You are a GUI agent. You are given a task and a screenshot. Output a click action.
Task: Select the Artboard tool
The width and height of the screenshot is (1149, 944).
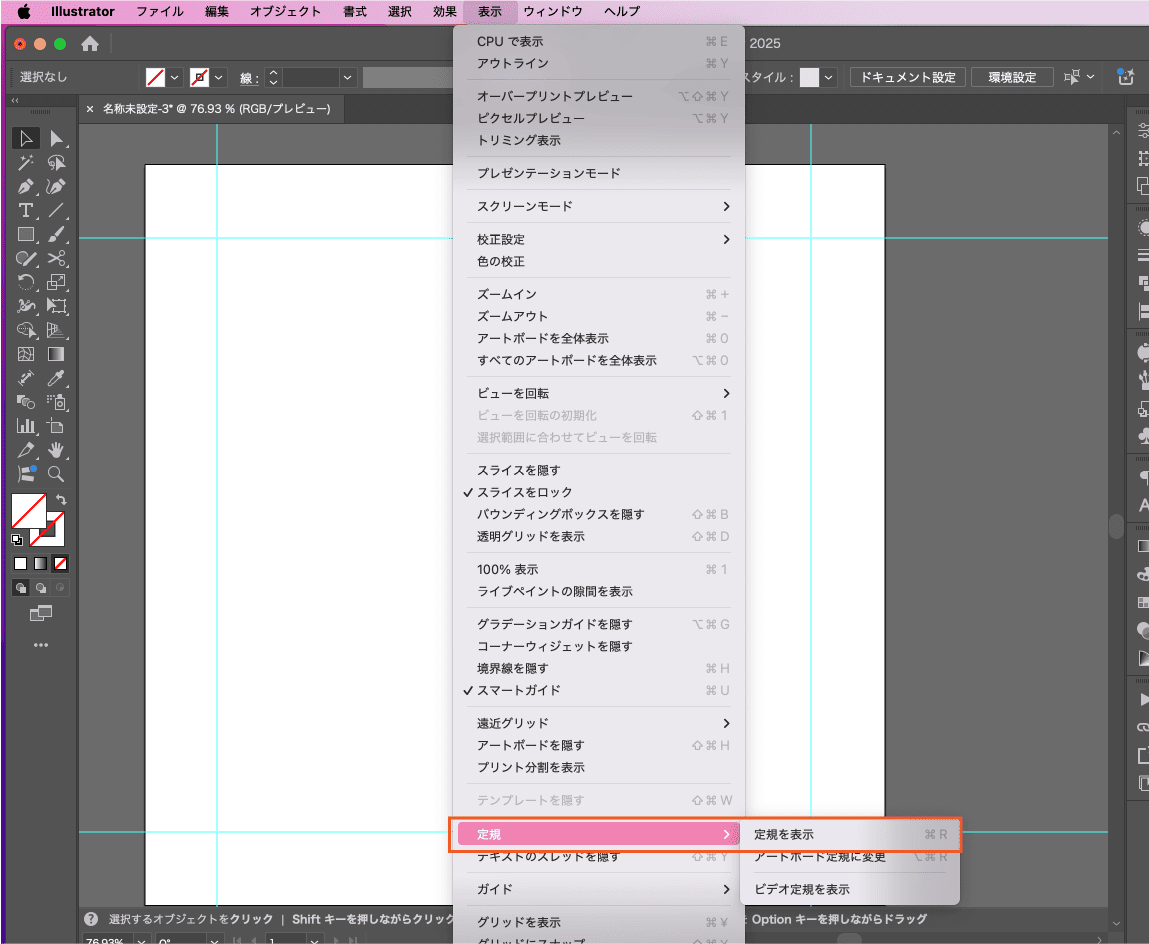pyautogui.click(x=56, y=426)
